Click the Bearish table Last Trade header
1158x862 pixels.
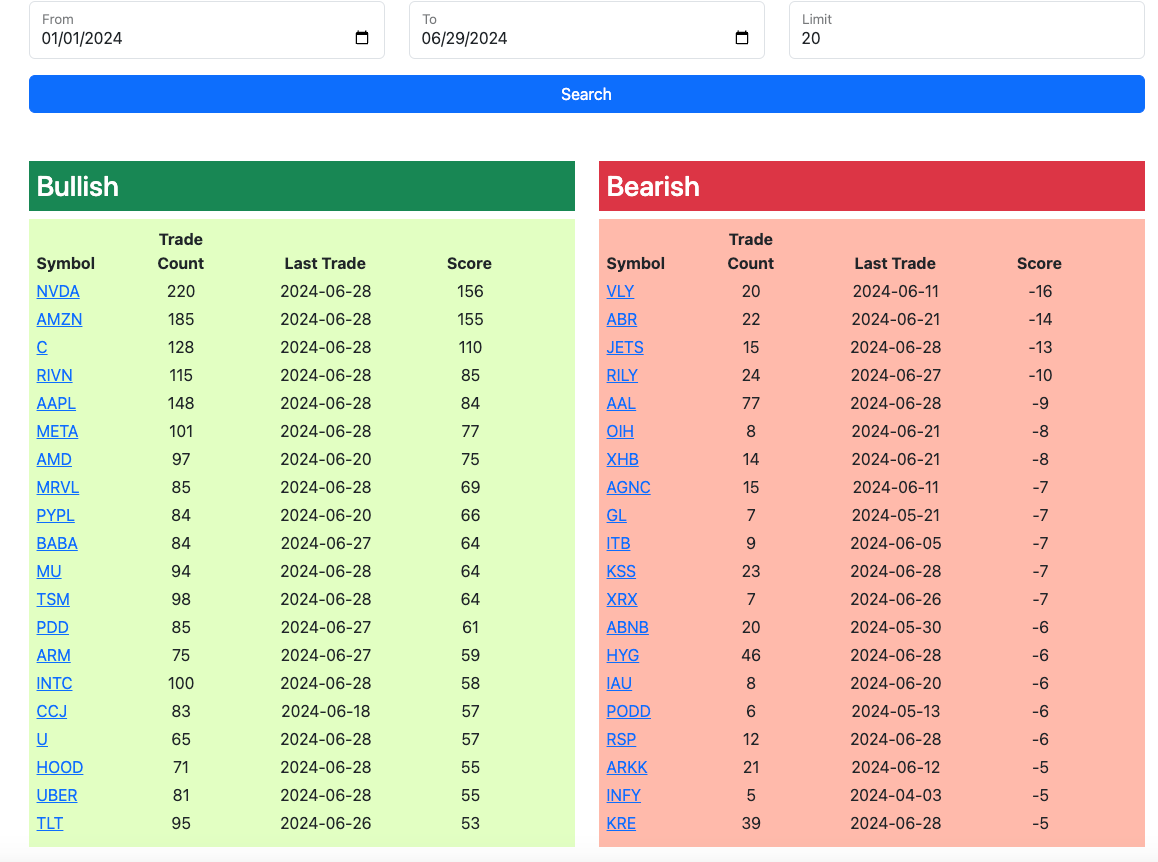pos(895,264)
